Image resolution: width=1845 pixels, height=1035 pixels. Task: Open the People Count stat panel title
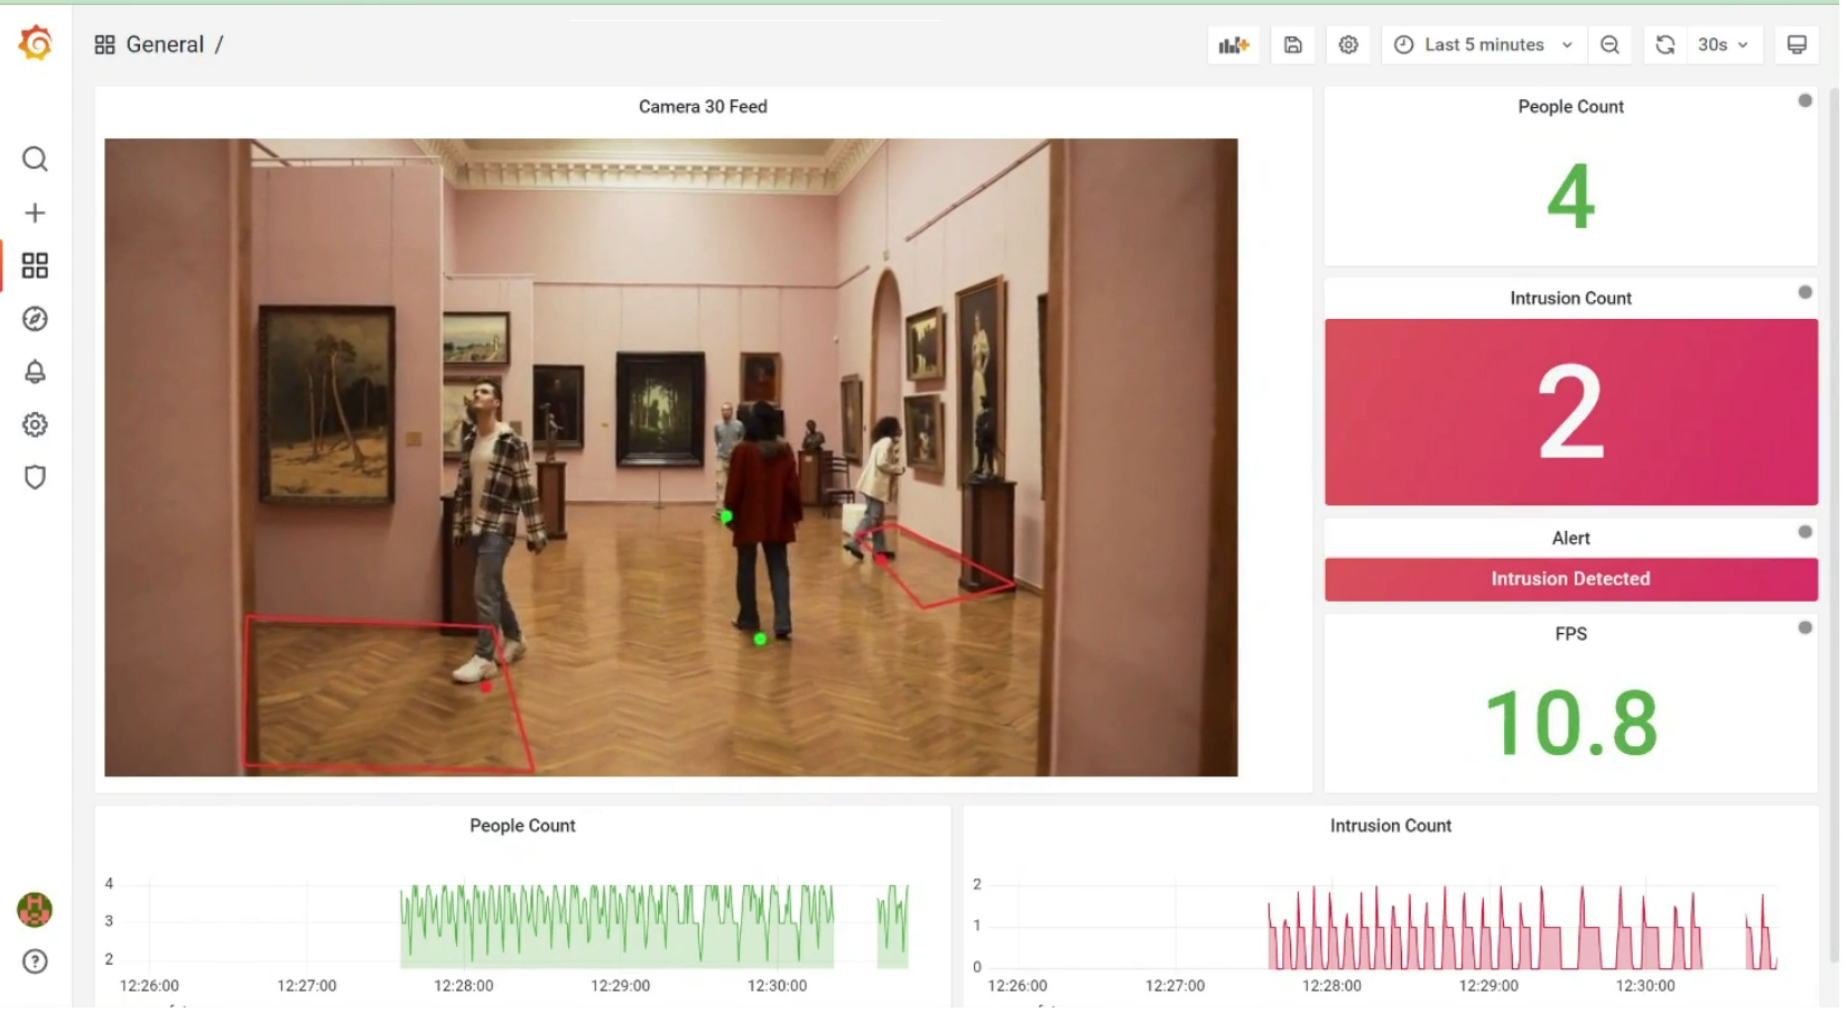point(1570,107)
